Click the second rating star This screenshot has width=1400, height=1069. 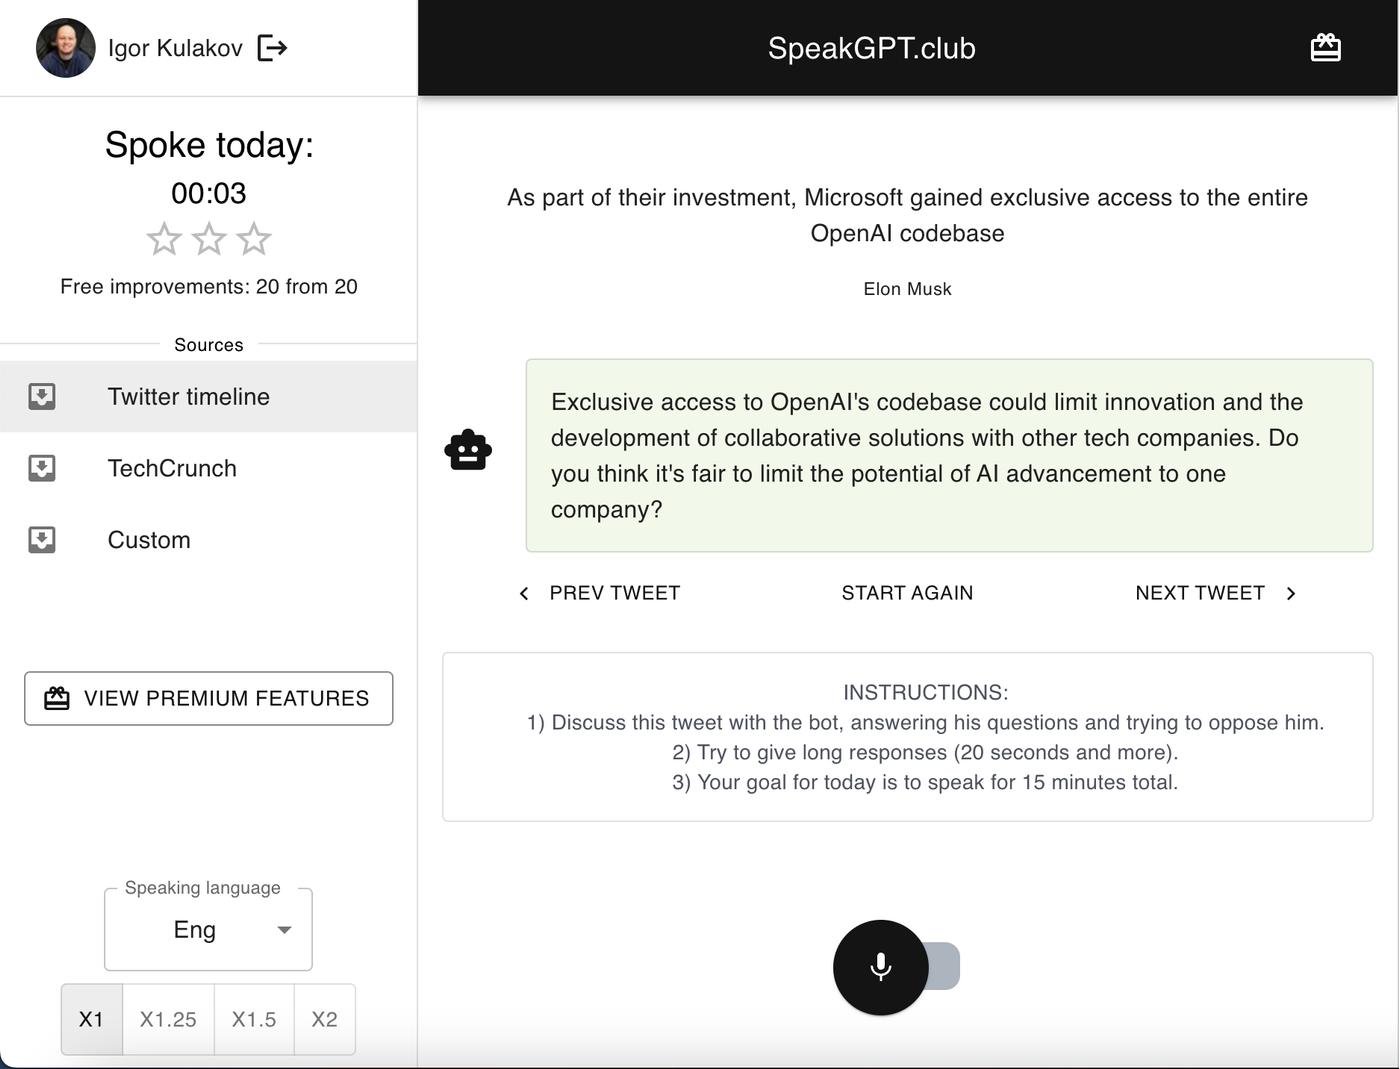[209, 240]
